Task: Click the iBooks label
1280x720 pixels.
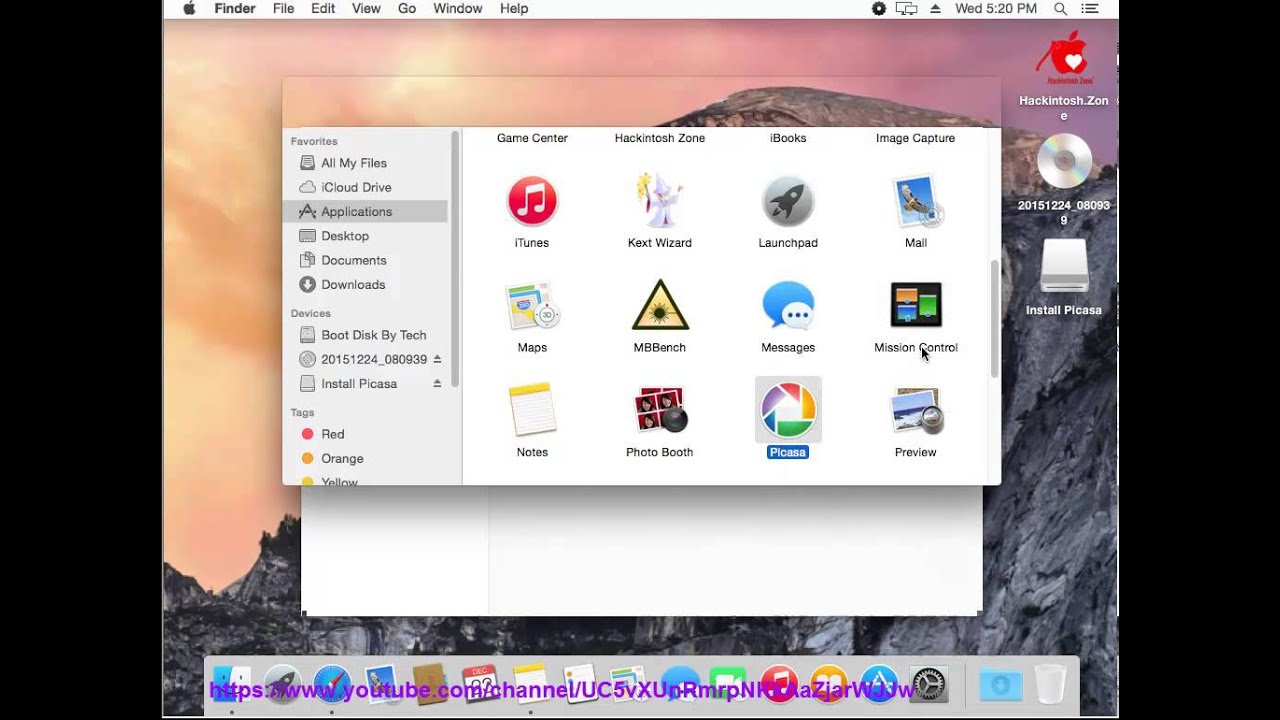Action: [x=788, y=138]
